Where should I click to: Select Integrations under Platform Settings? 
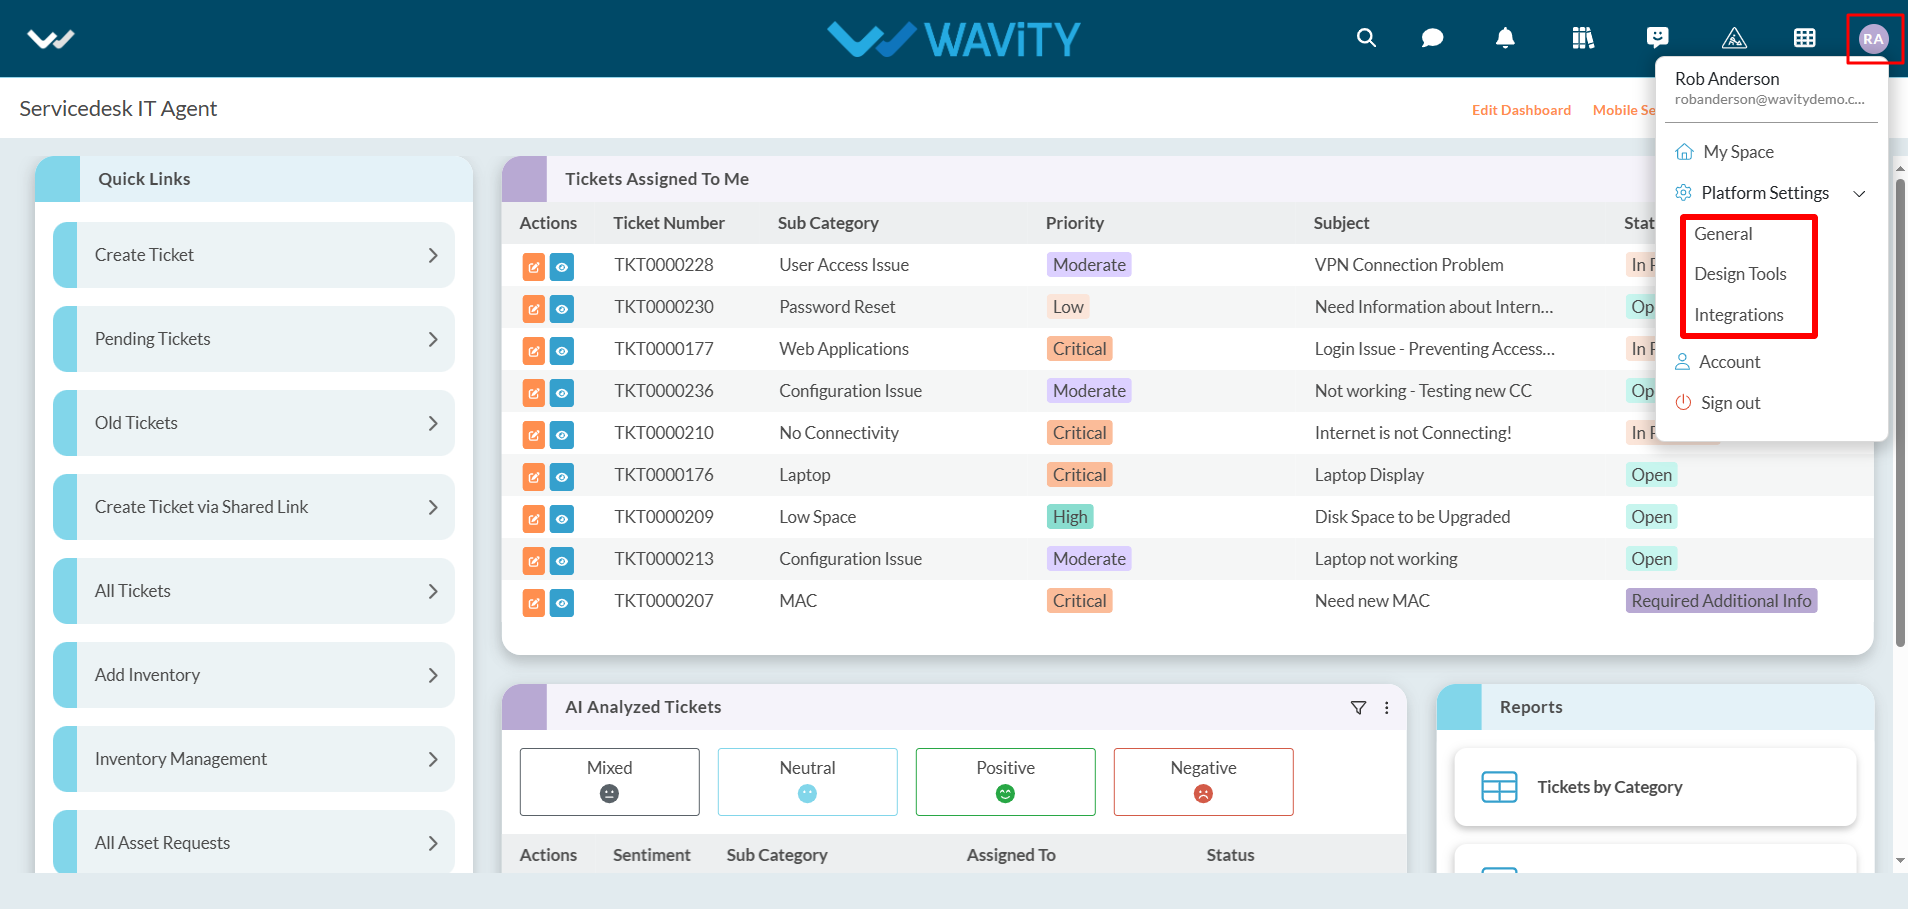tap(1738, 315)
